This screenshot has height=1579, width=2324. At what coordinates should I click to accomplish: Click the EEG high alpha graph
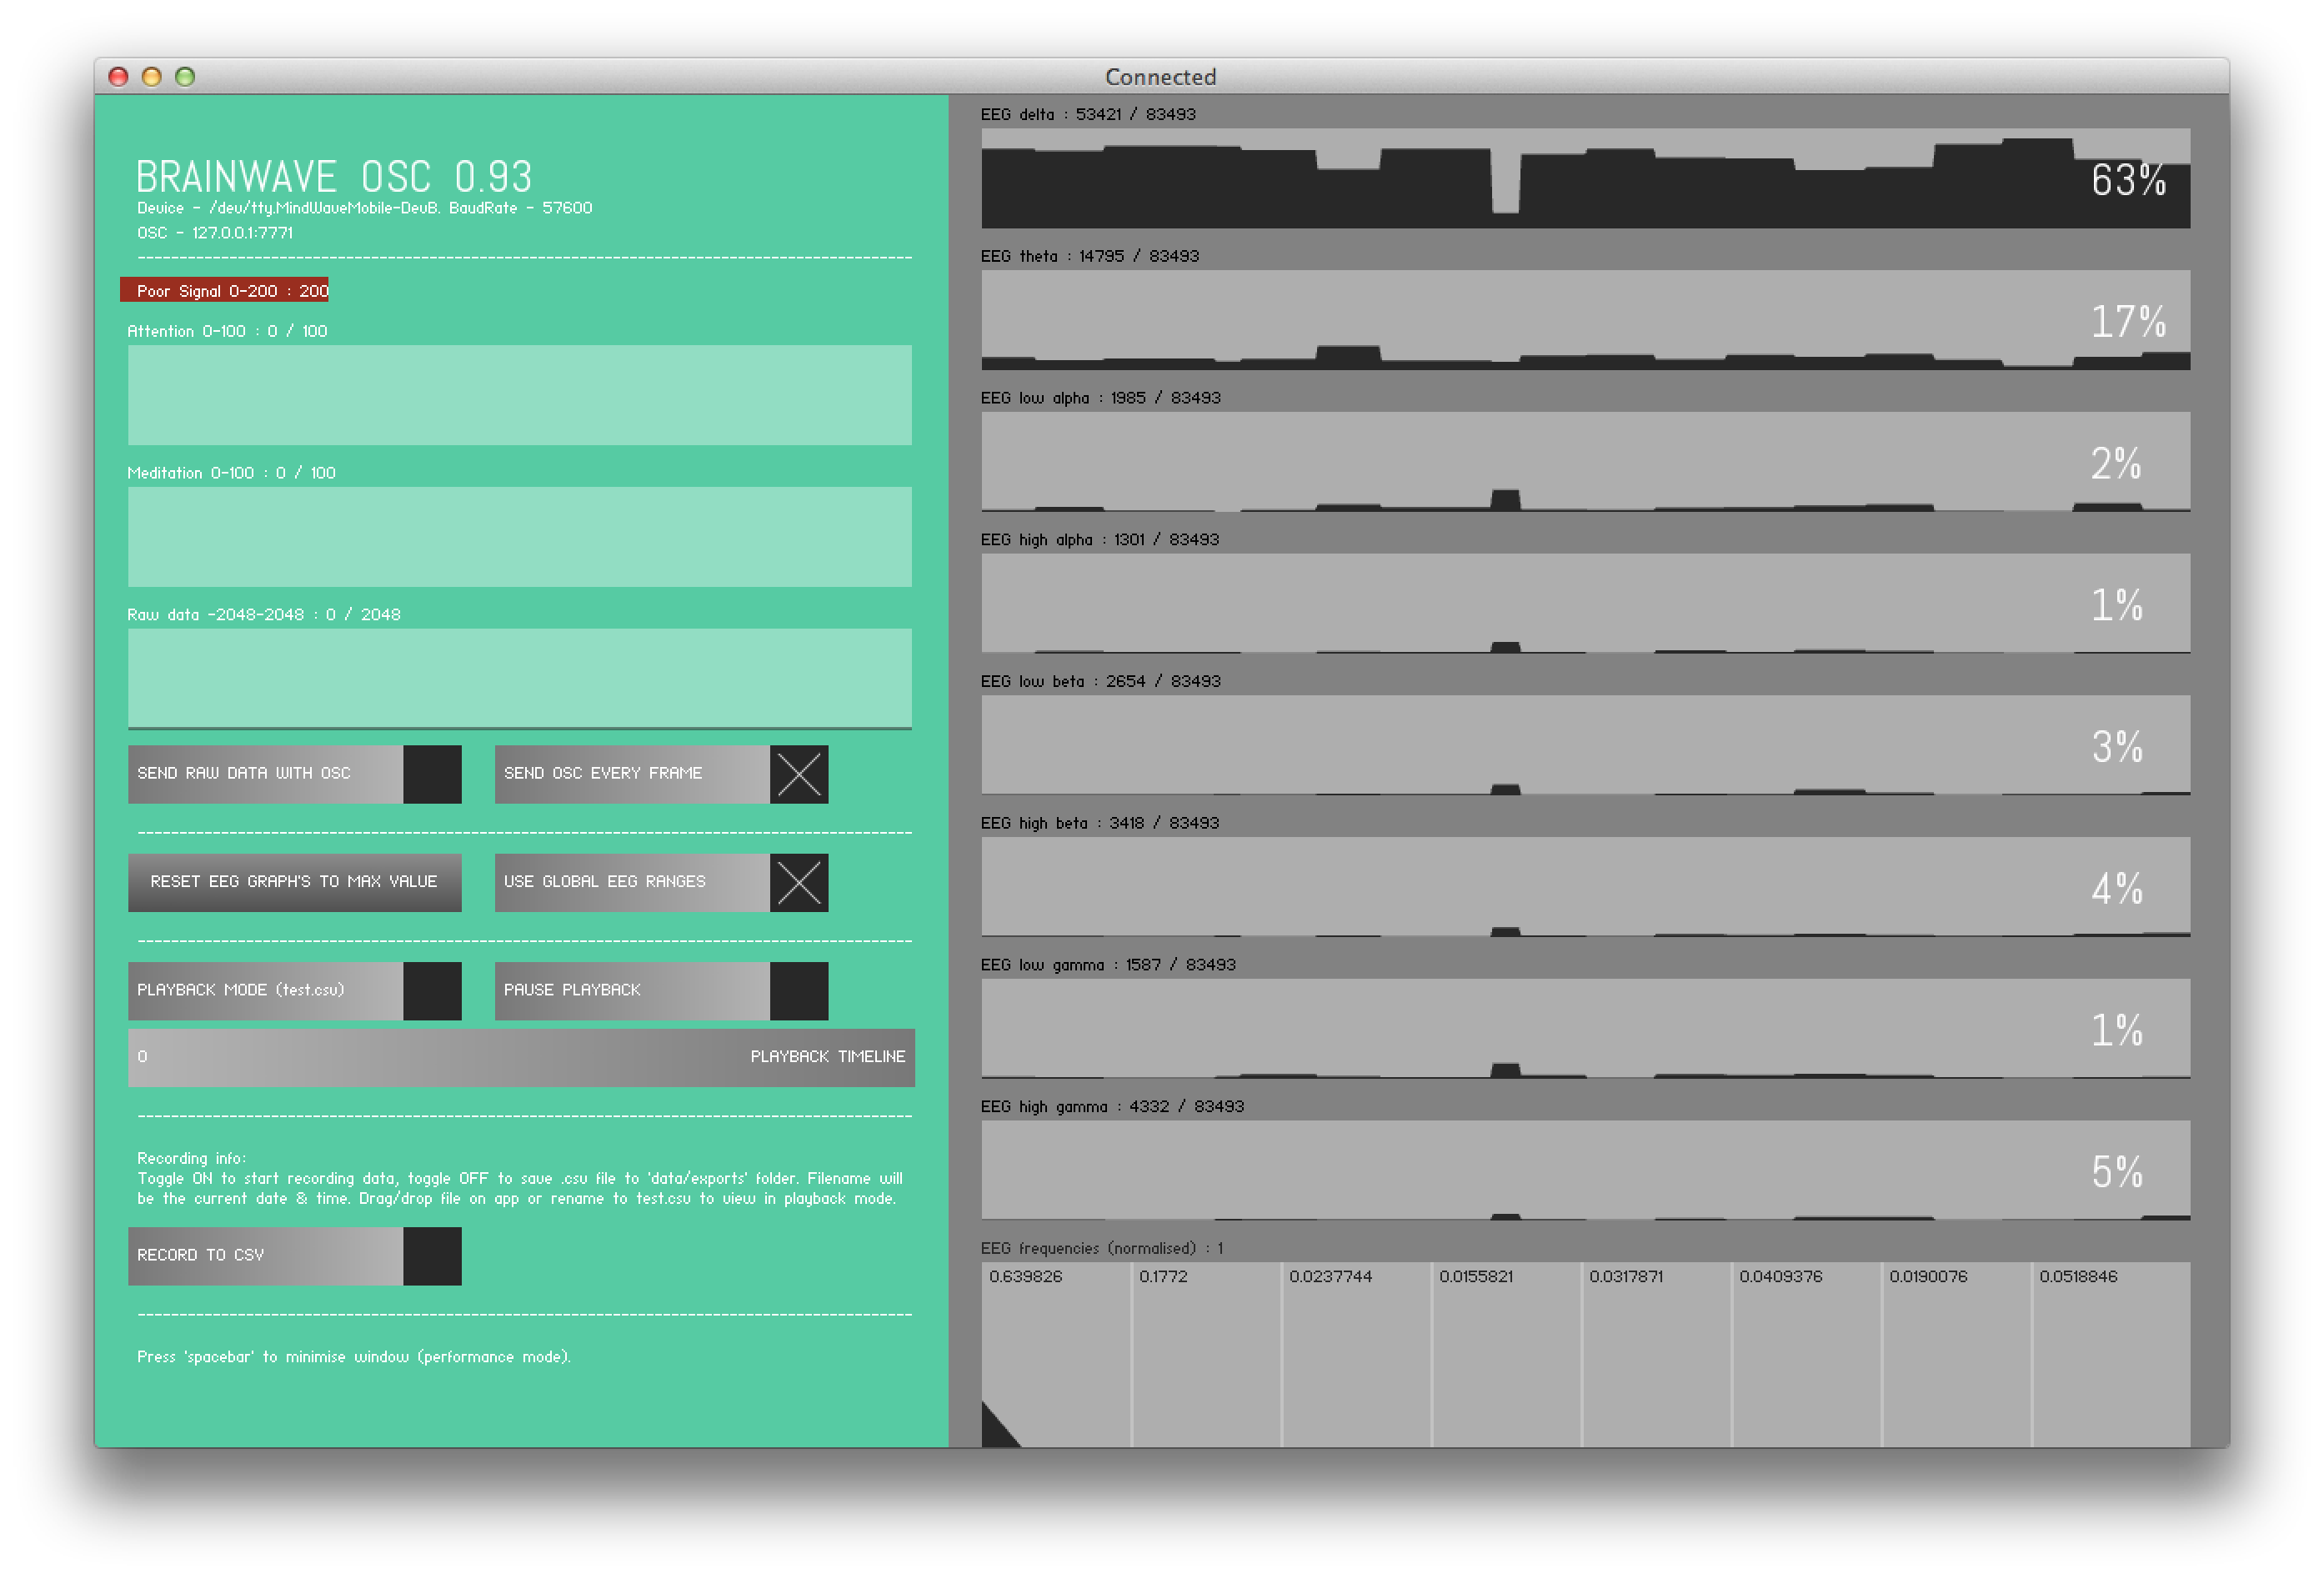1585,604
